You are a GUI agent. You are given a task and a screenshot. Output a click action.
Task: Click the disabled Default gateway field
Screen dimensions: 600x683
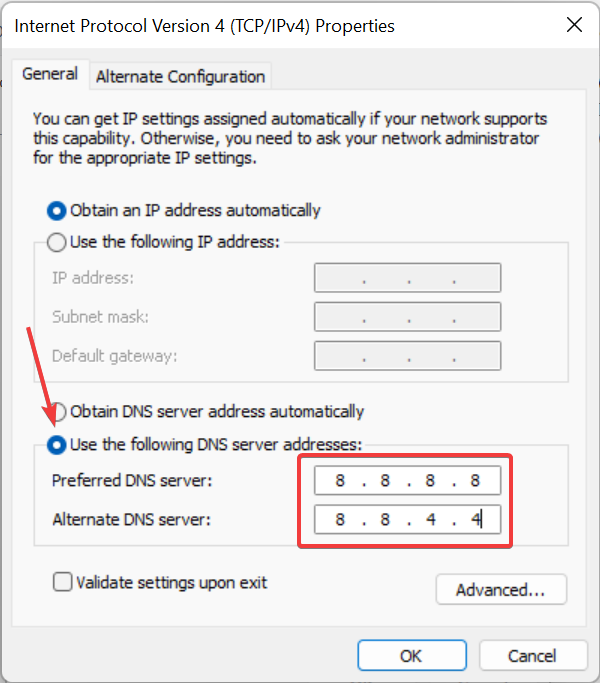pyautogui.click(x=407, y=356)
